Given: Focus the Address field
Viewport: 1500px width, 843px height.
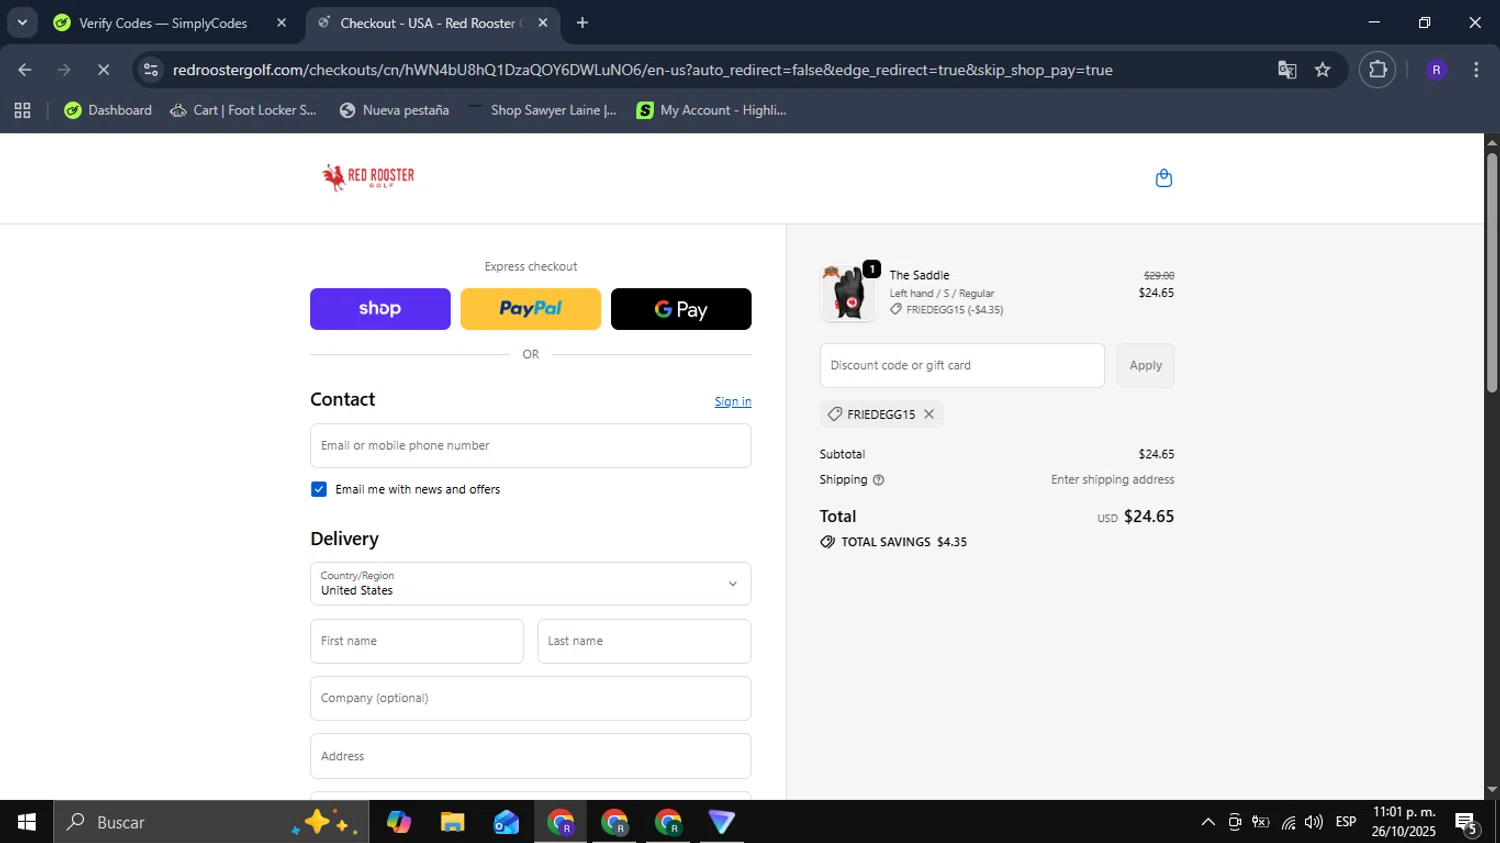Looking at the screenshot, I should click(x=530, y=756).
